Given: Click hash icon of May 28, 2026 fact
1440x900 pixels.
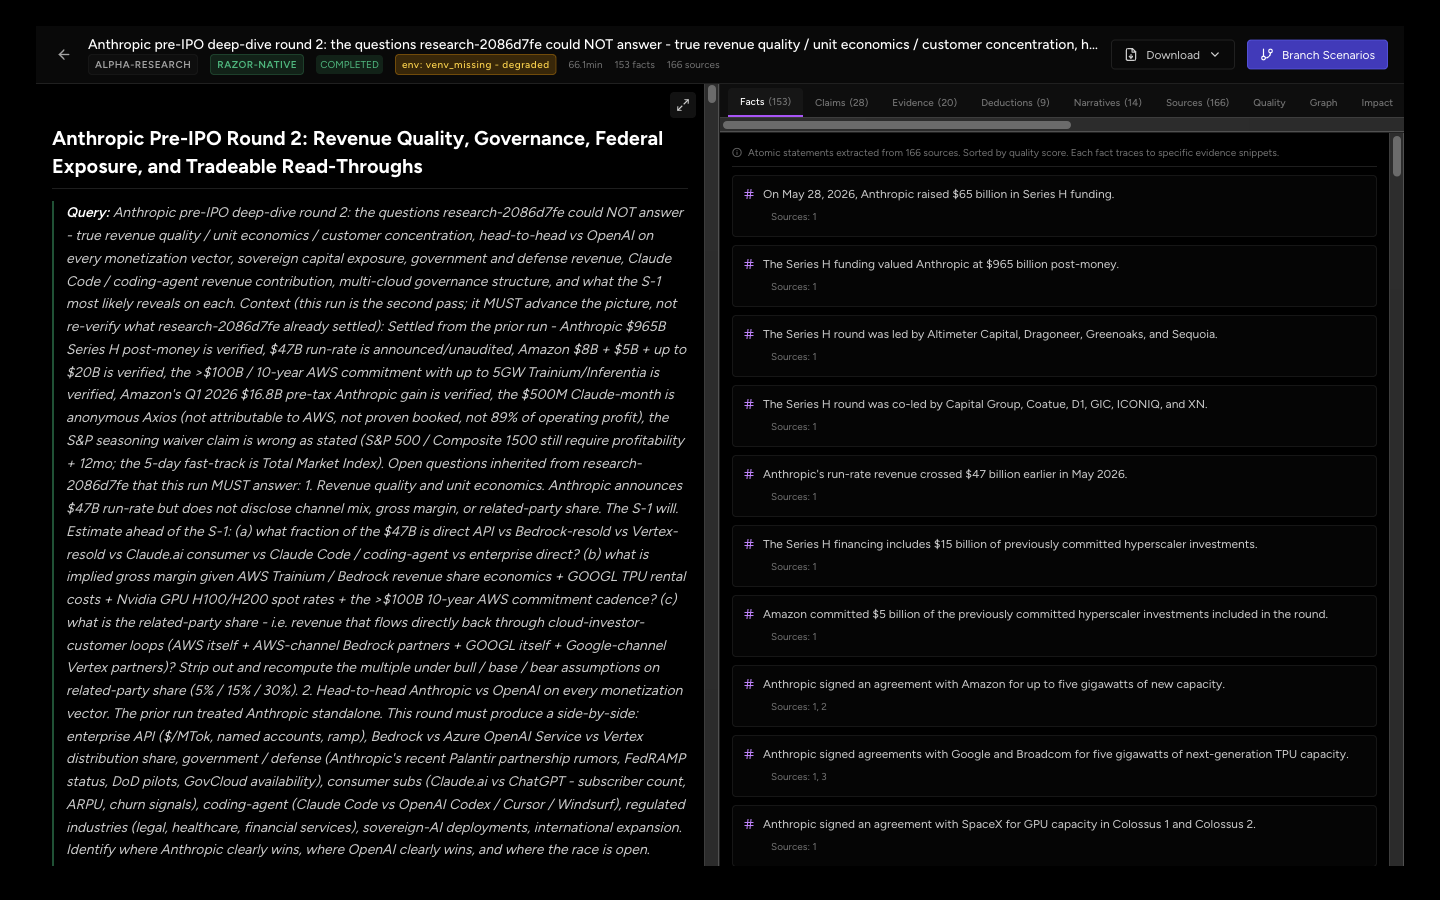Looking at the screenshot, I should point(749,194).
